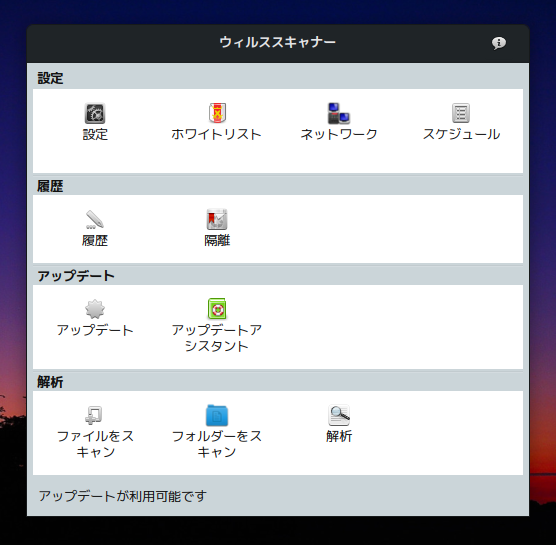
Task: Click the ホワイトリスト text label
Action: point(217,134)
